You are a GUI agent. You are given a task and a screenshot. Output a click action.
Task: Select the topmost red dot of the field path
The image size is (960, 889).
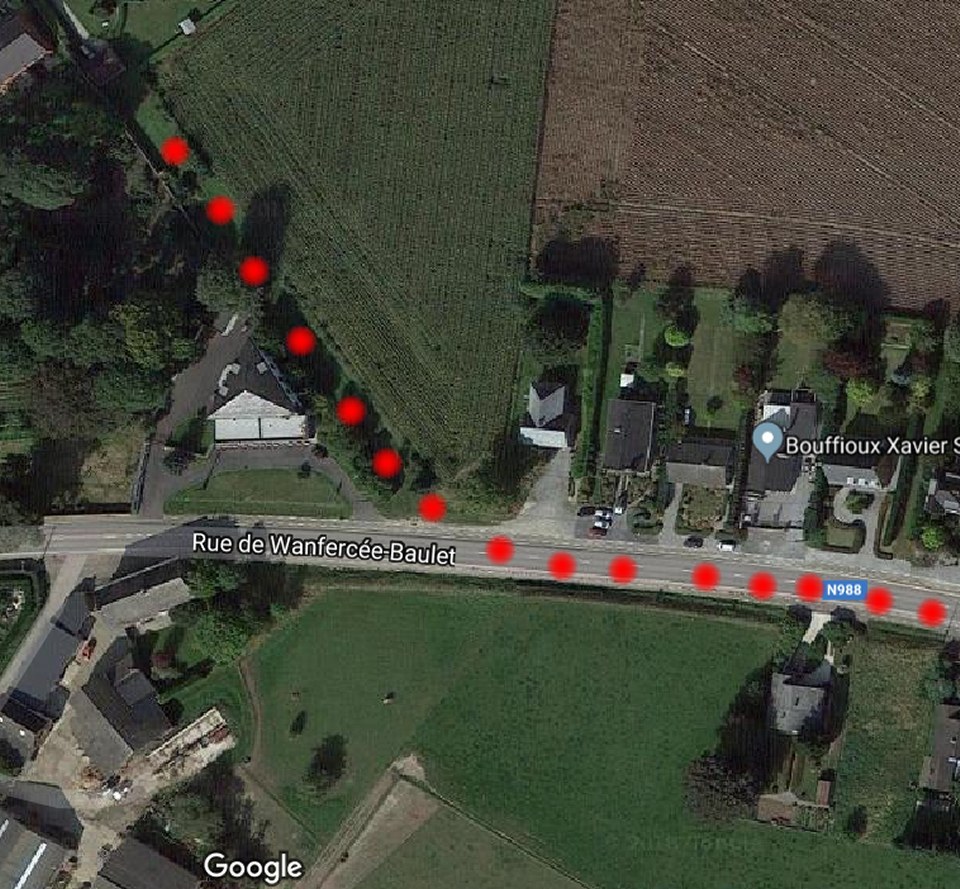(175, 151)
